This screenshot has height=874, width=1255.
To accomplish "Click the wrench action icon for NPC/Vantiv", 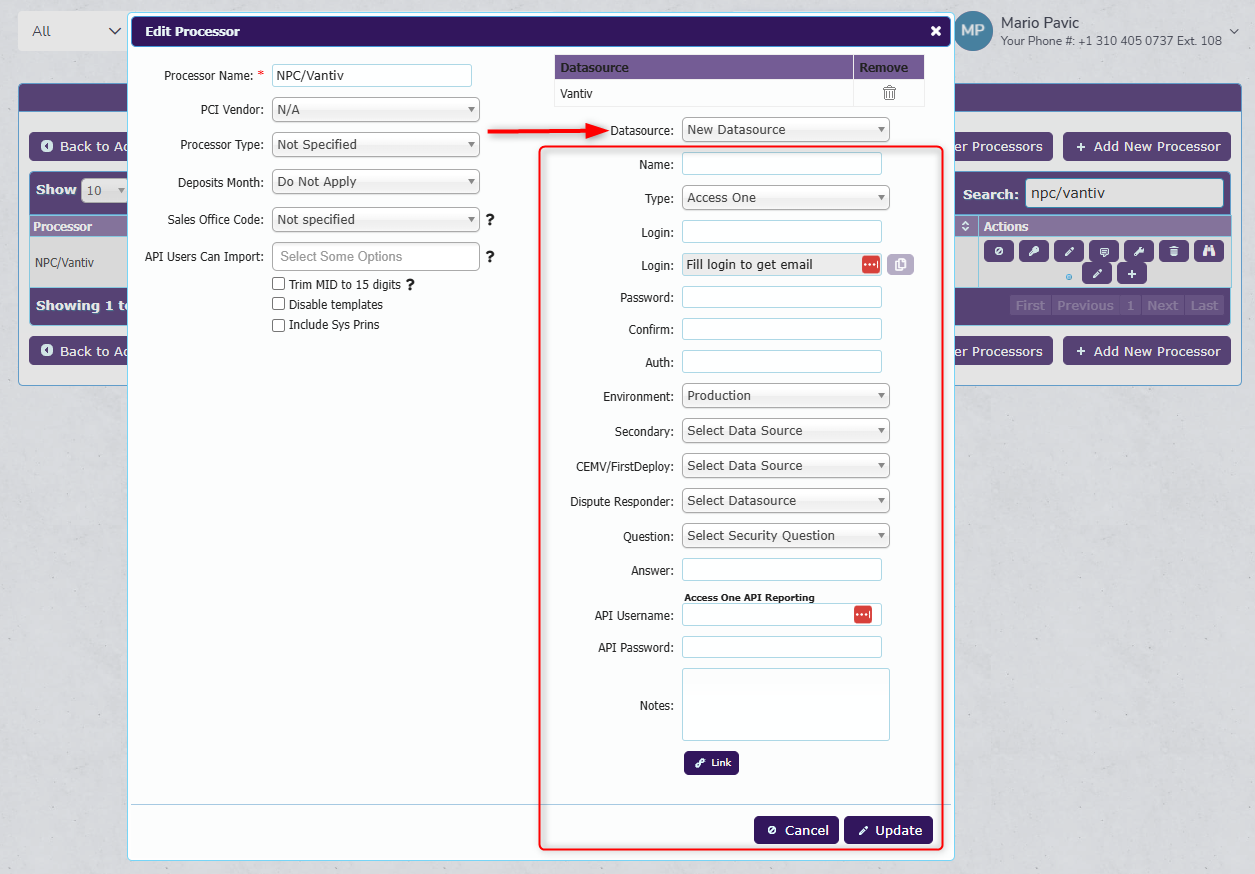I will point(1139,251).
